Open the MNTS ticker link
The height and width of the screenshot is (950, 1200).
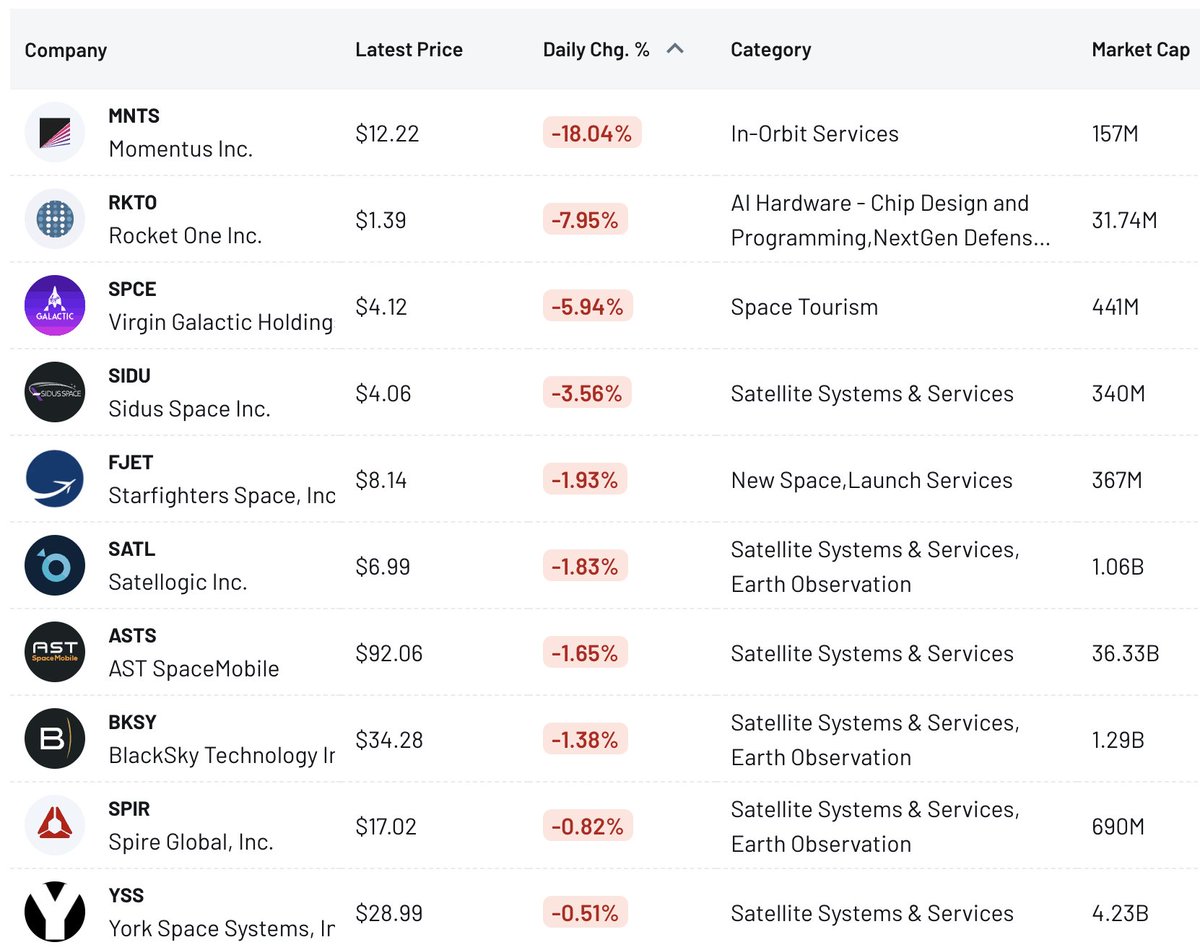134,116
